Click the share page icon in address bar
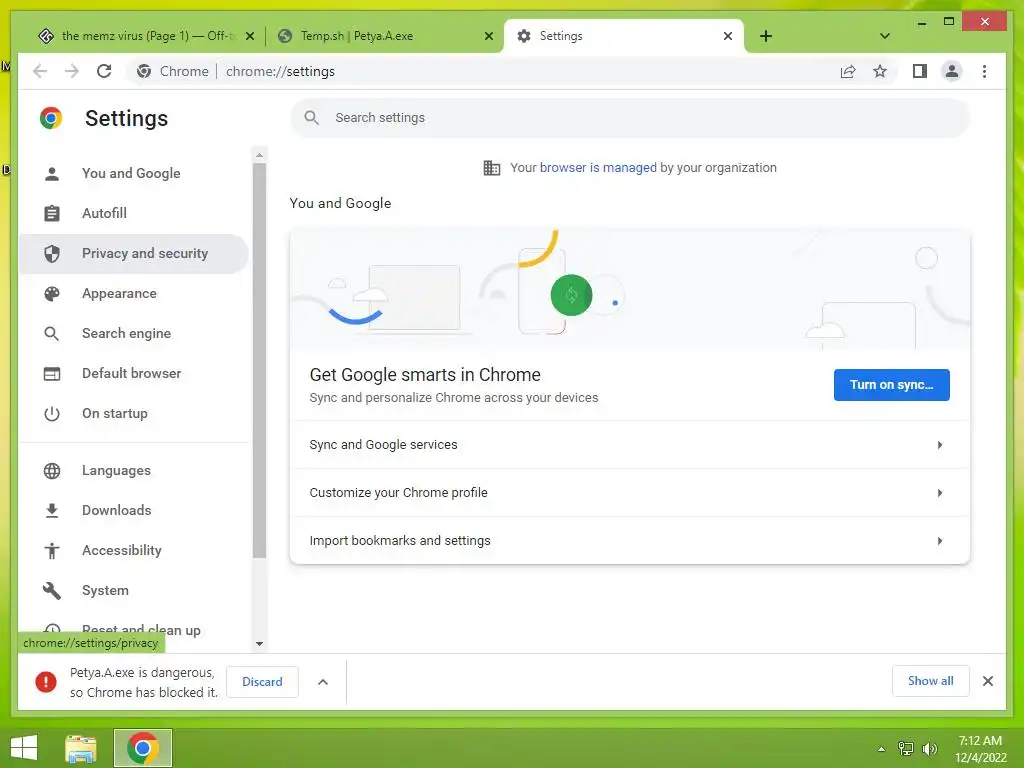The width and height of the screenshot is (1024, 768). coord(848,71)
